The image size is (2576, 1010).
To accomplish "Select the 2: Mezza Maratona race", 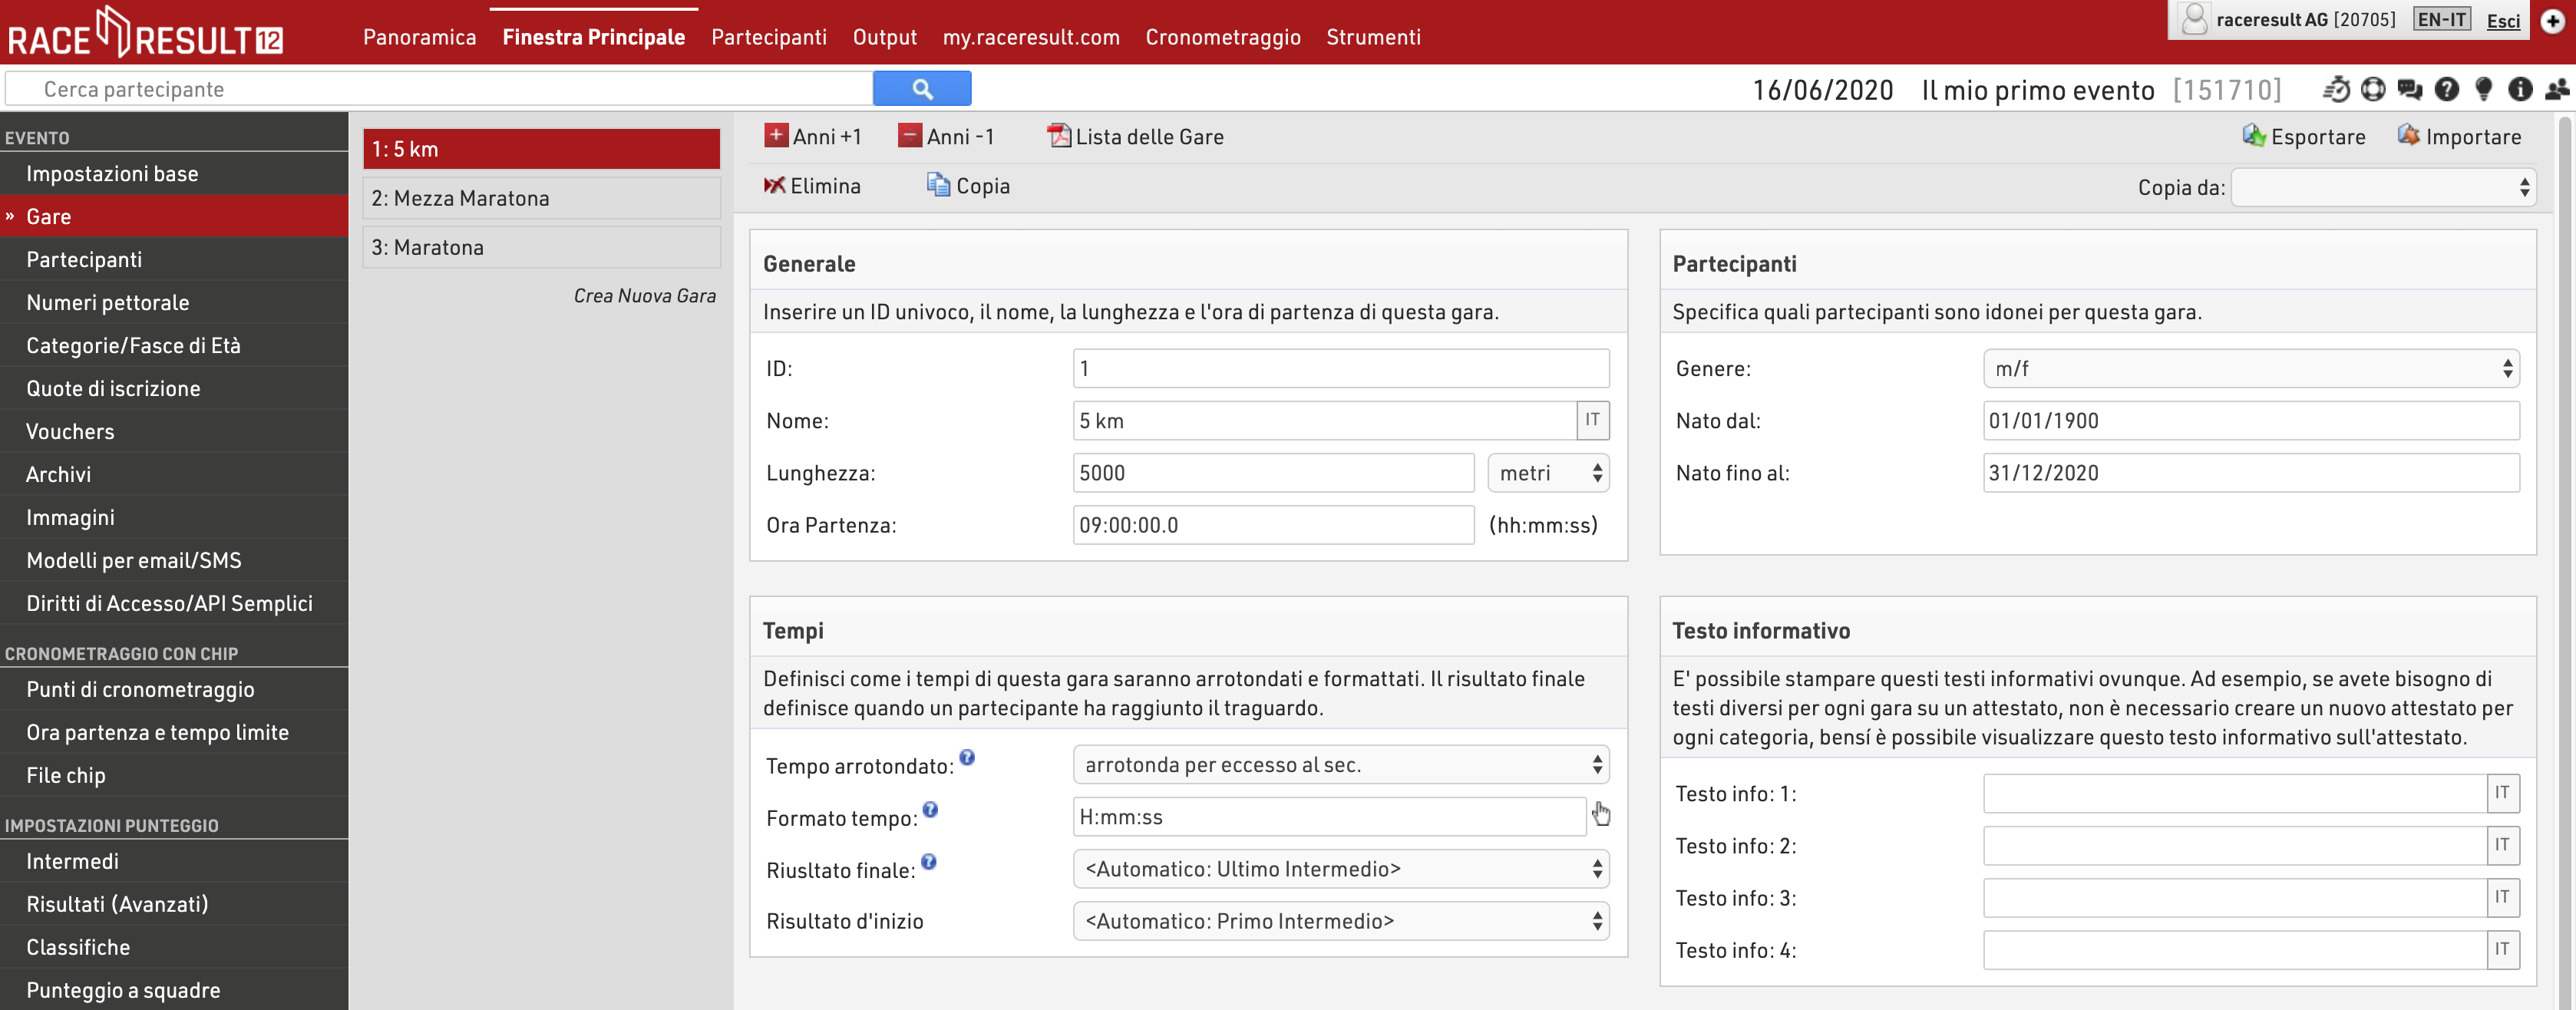I will point(541,198).
